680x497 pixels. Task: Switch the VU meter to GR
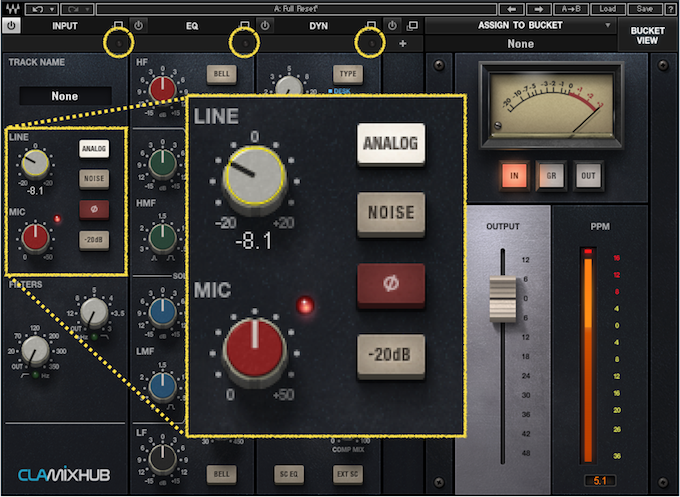point(551,176)
